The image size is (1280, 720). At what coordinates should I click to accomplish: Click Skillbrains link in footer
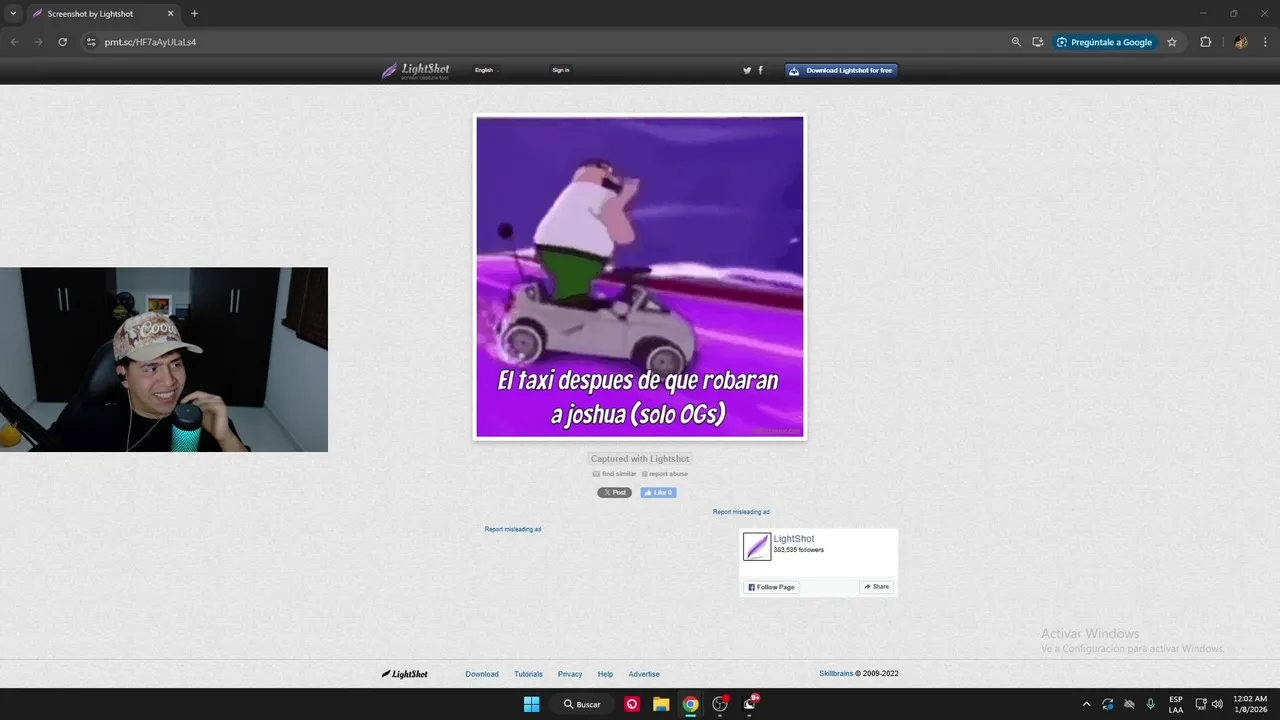(x=836, y=674)
